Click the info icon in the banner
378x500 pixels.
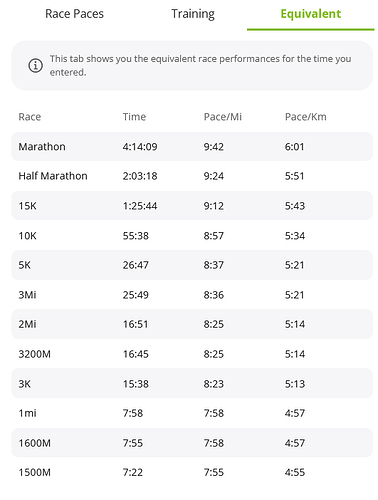pos(35,65)
